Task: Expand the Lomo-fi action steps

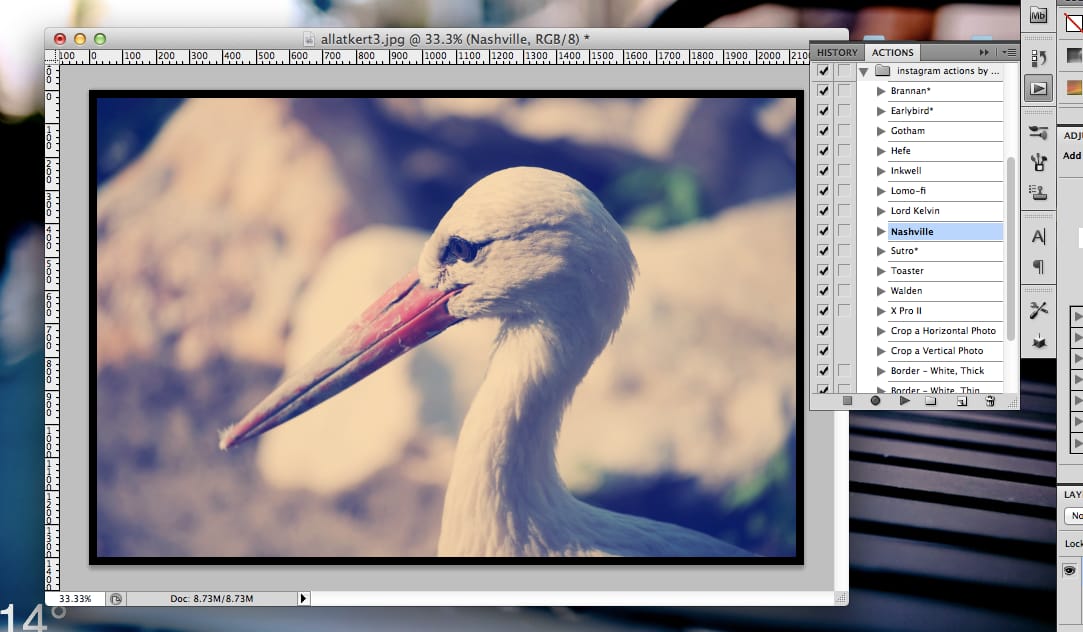Action: coord(881,191)
